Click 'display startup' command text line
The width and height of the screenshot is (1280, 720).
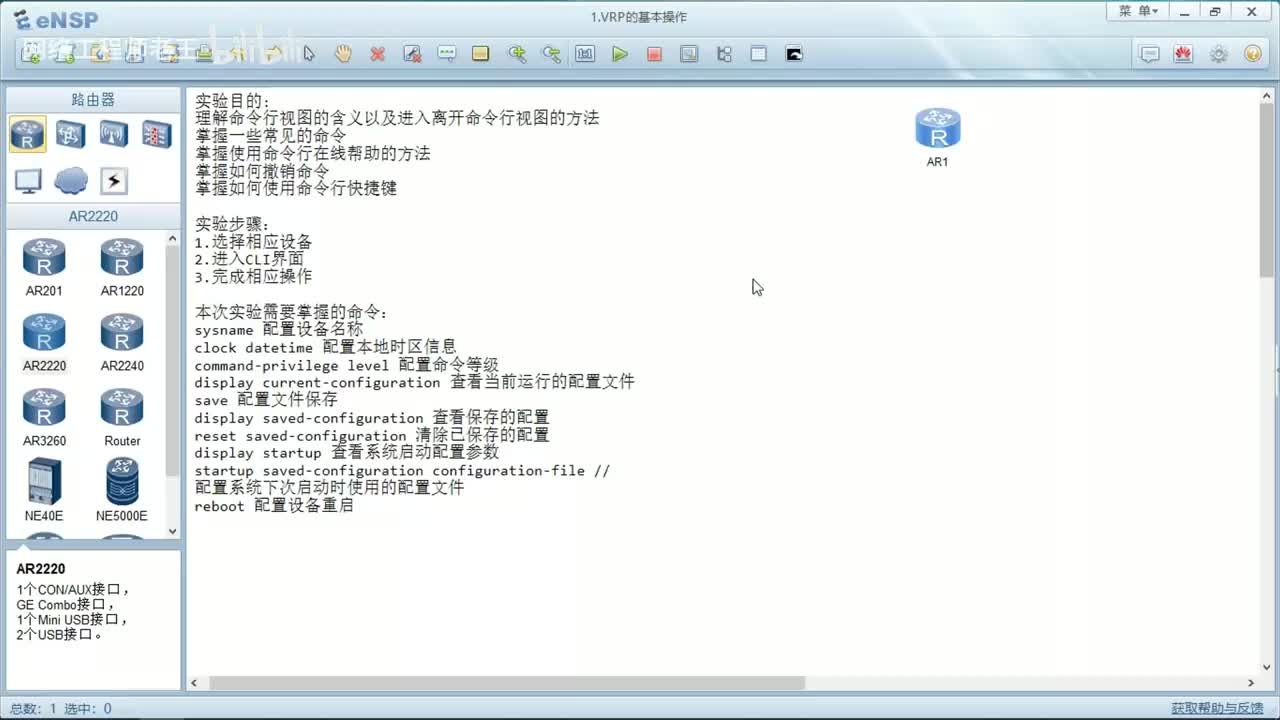pyautogui.click(x=346, y=453)
